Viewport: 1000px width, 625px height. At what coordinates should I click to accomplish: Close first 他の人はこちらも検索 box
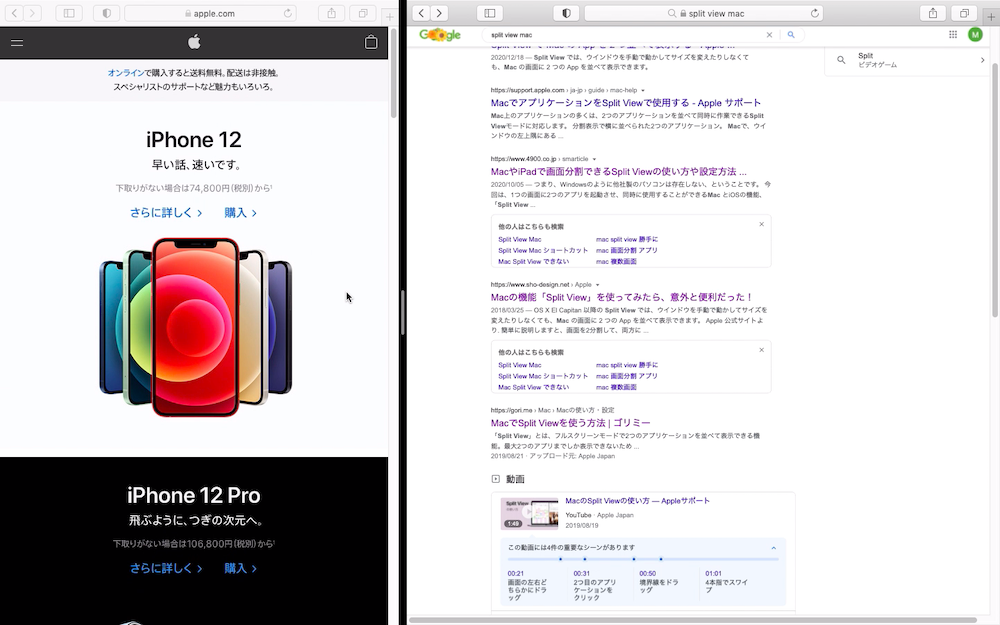coord(761,224)
